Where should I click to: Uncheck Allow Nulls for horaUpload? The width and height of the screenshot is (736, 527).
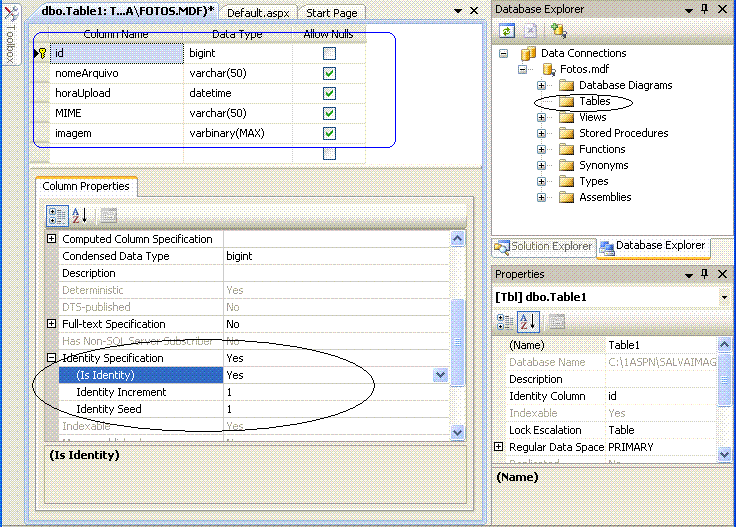(x=329, y=93)
